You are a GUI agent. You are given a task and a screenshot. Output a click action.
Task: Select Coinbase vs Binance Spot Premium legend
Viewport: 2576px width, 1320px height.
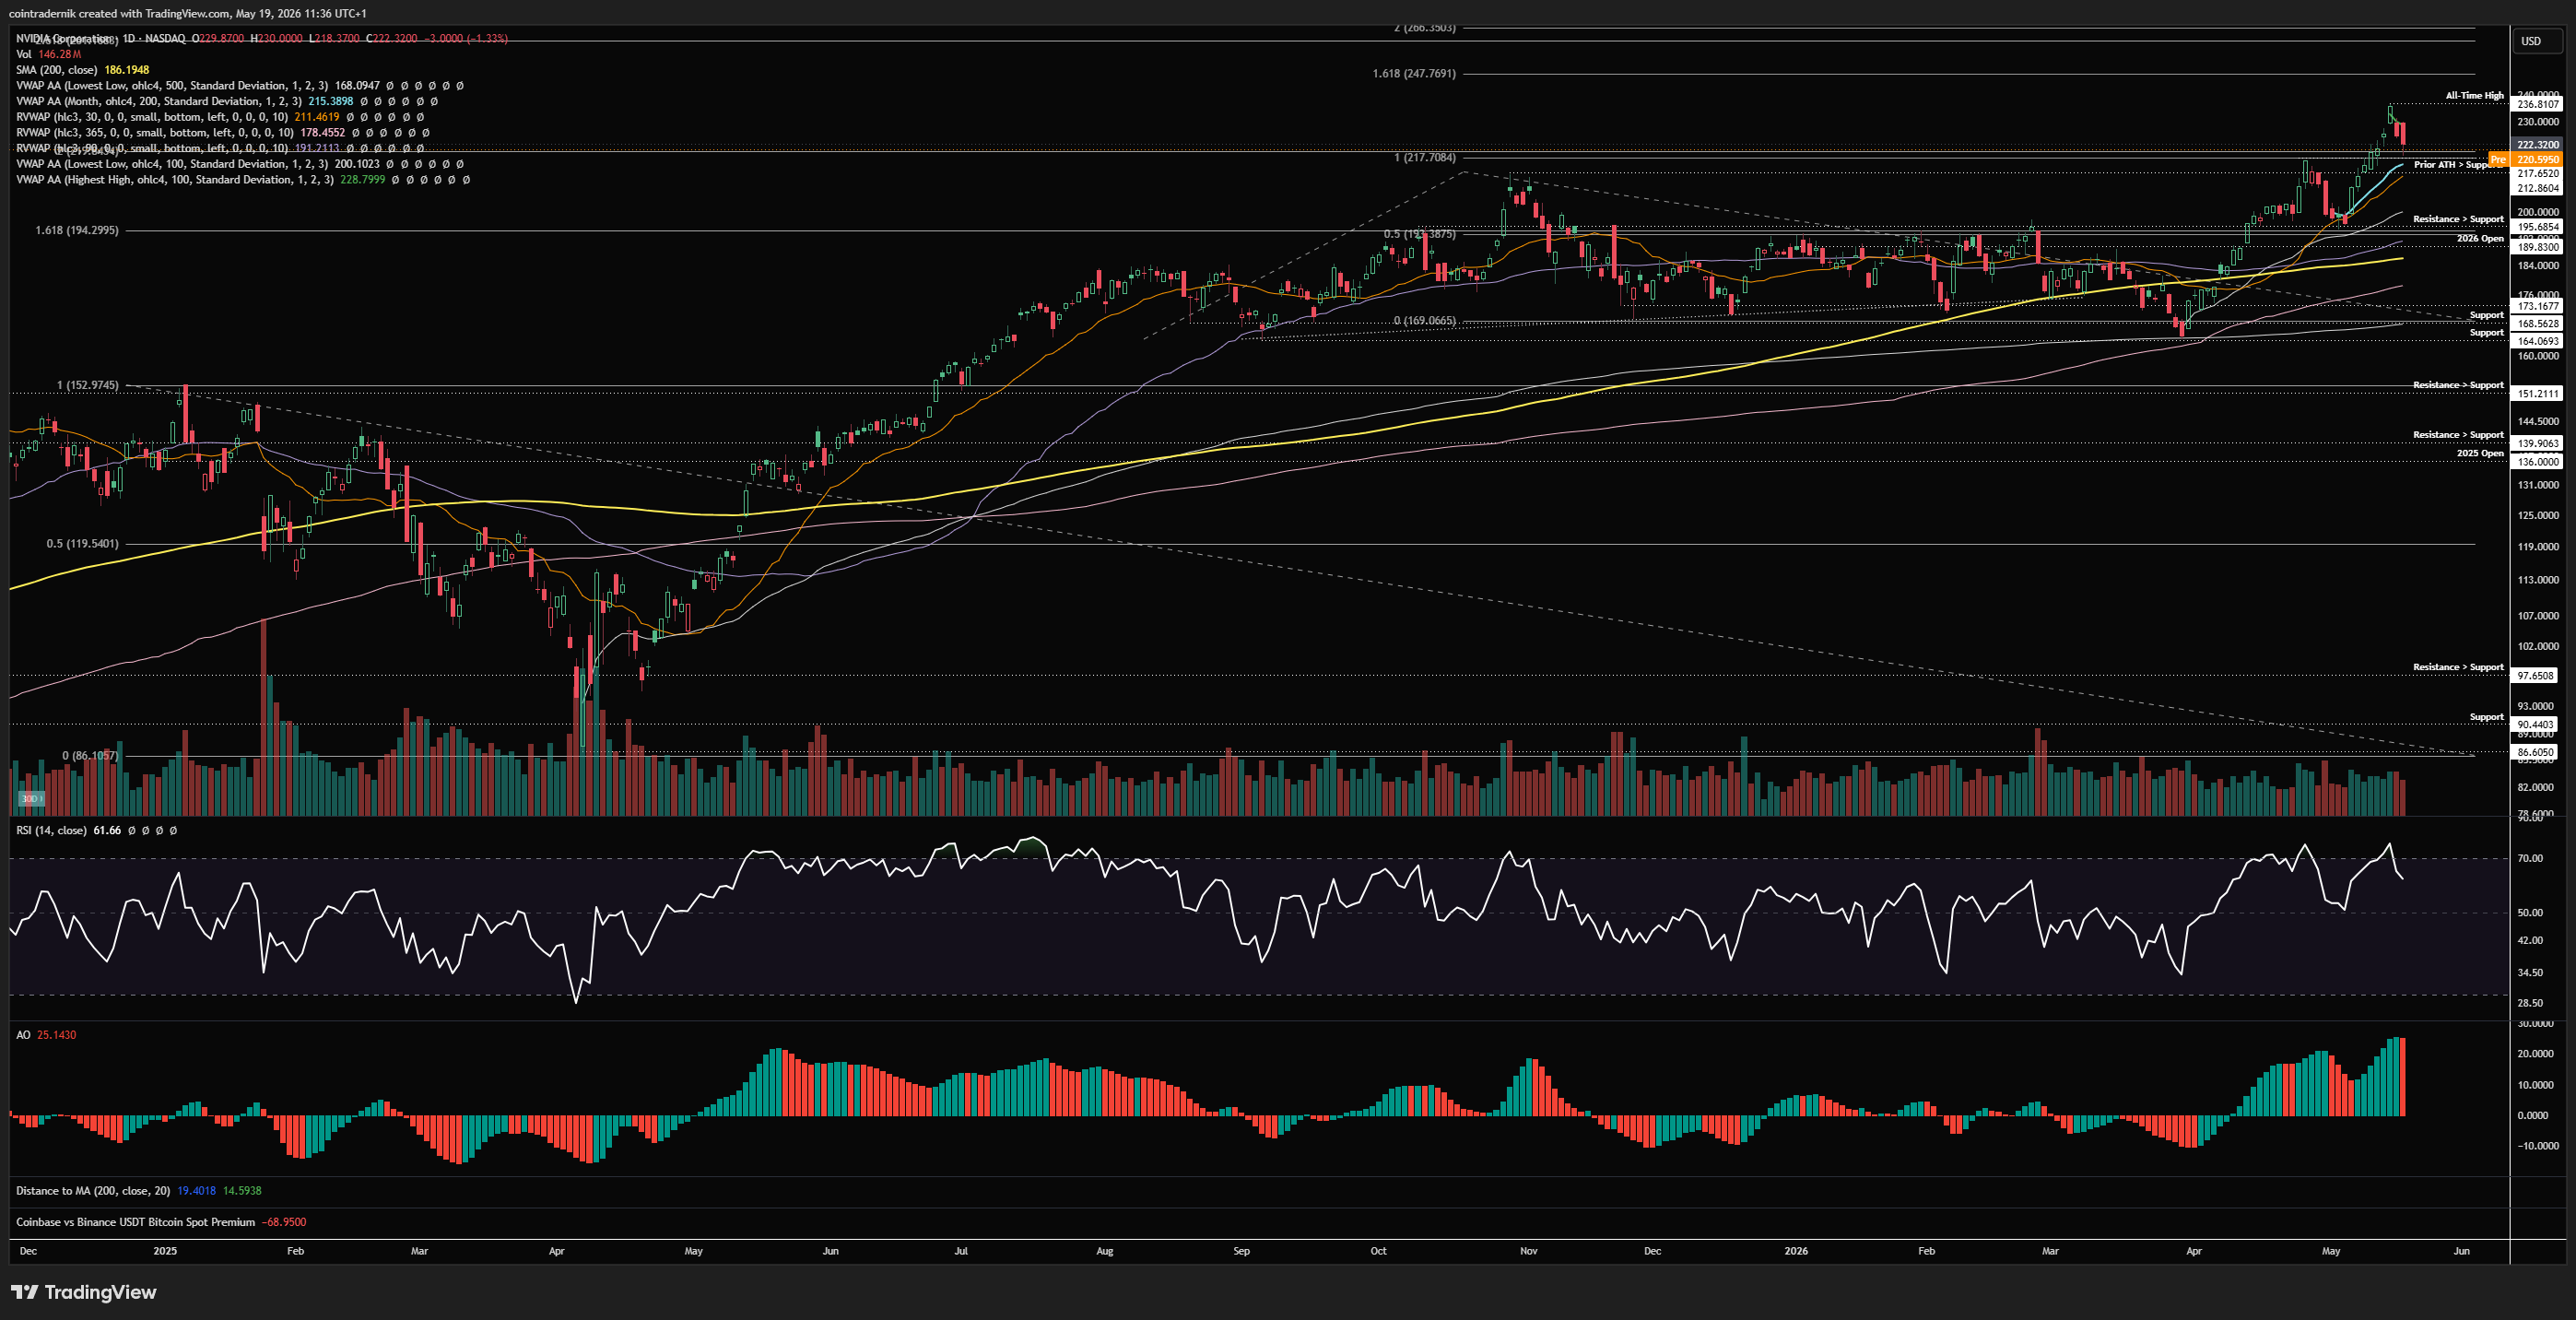click(x=161, y=1222)
